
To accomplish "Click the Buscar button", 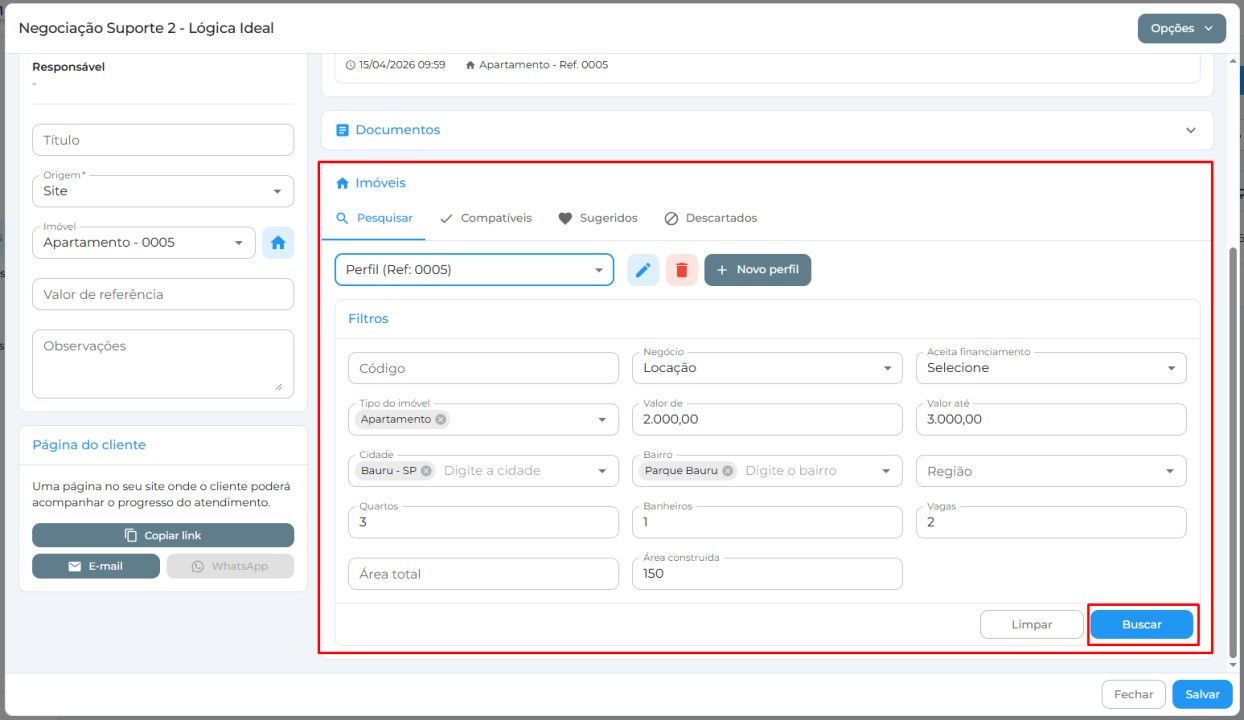I will coord(1142,624).
